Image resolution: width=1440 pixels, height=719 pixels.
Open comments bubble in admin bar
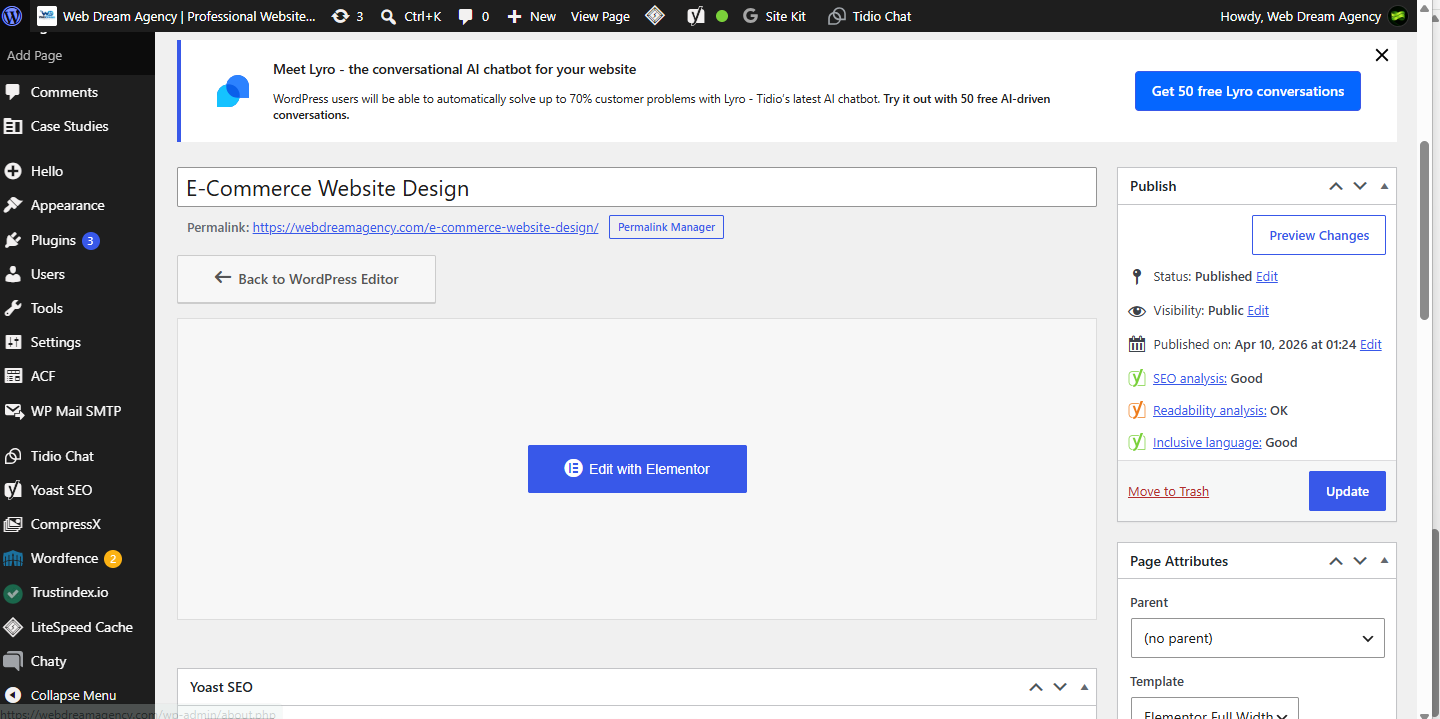(474, 16)
